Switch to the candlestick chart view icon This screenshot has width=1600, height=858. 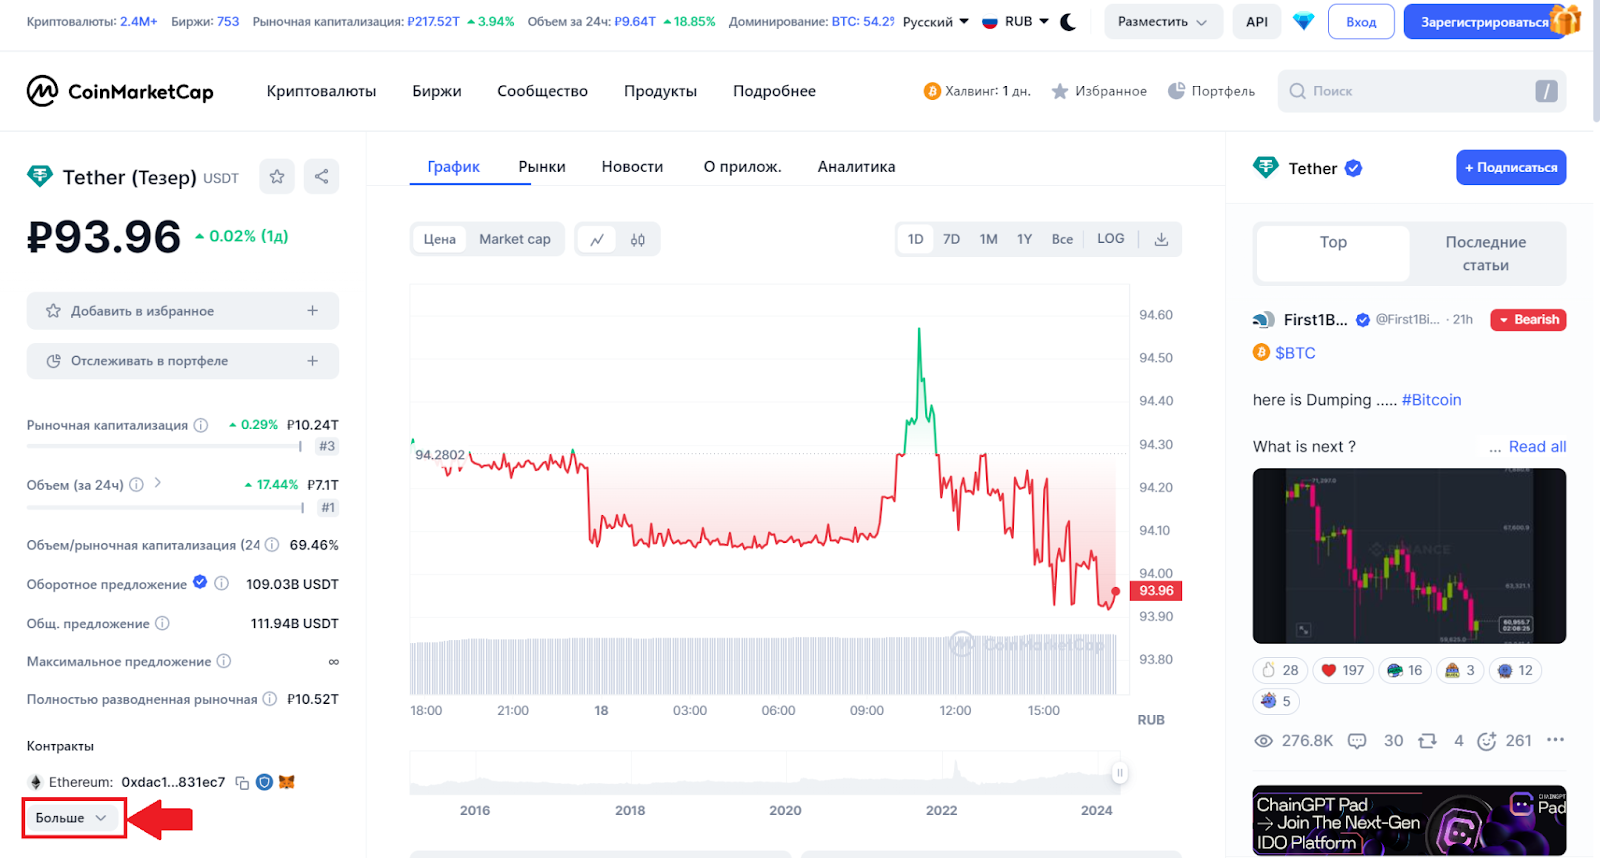[638, 240]
